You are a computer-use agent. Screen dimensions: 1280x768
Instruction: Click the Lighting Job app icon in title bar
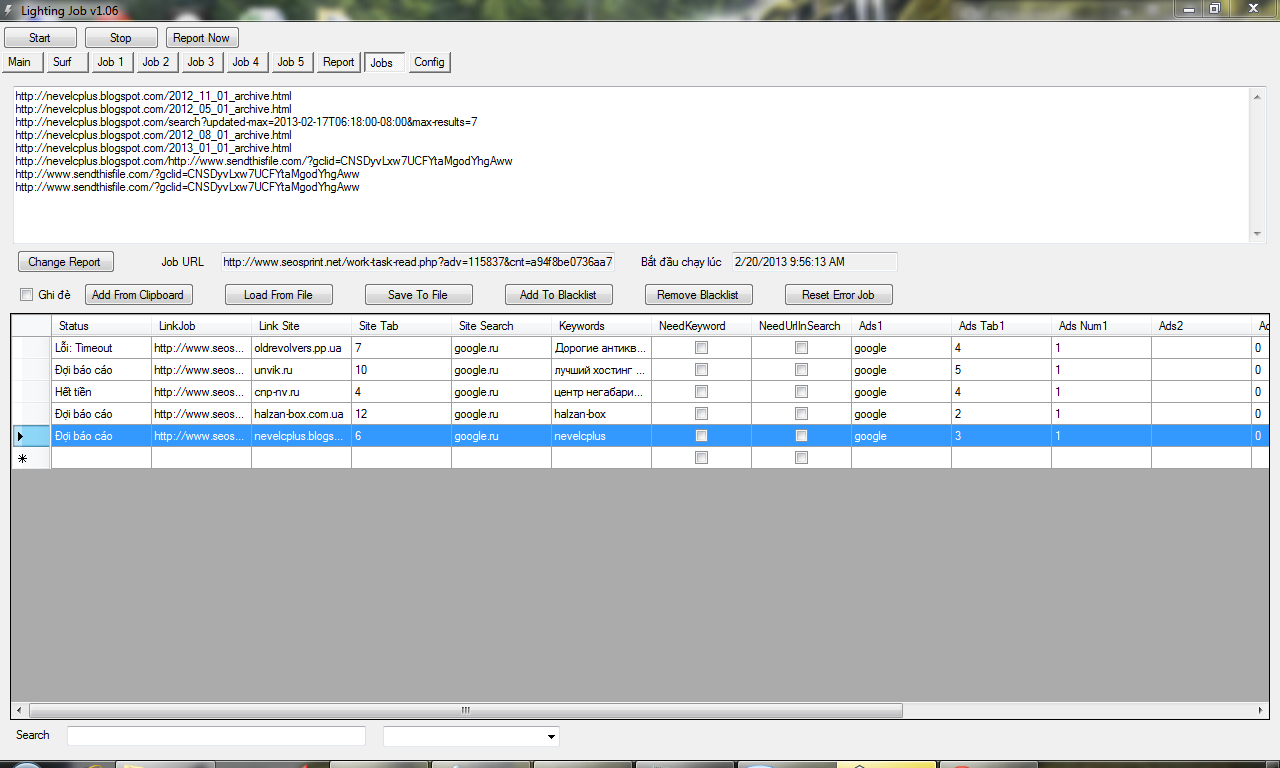pyautogui.click(x=9, y=9)
